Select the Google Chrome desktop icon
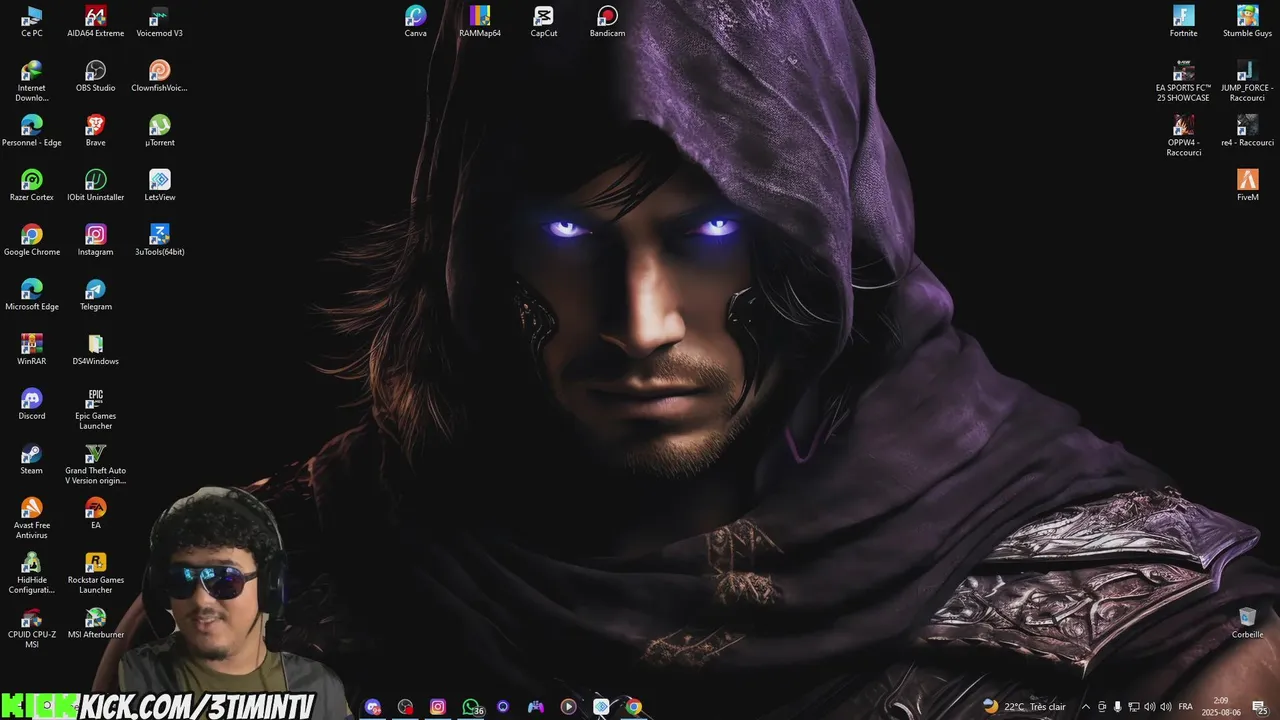Screen dimensions: 1280x720 pos(32,240)
